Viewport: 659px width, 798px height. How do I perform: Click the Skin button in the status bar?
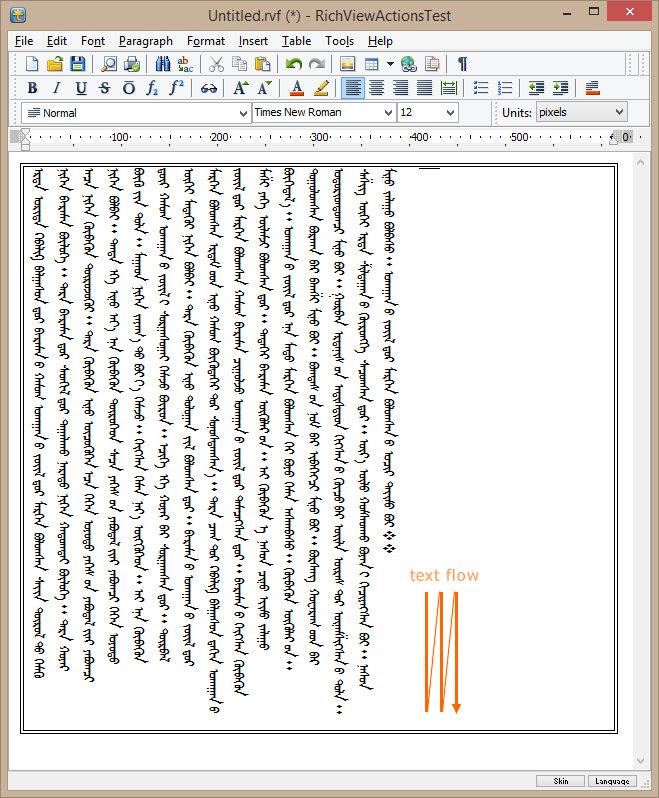[561, 781]
